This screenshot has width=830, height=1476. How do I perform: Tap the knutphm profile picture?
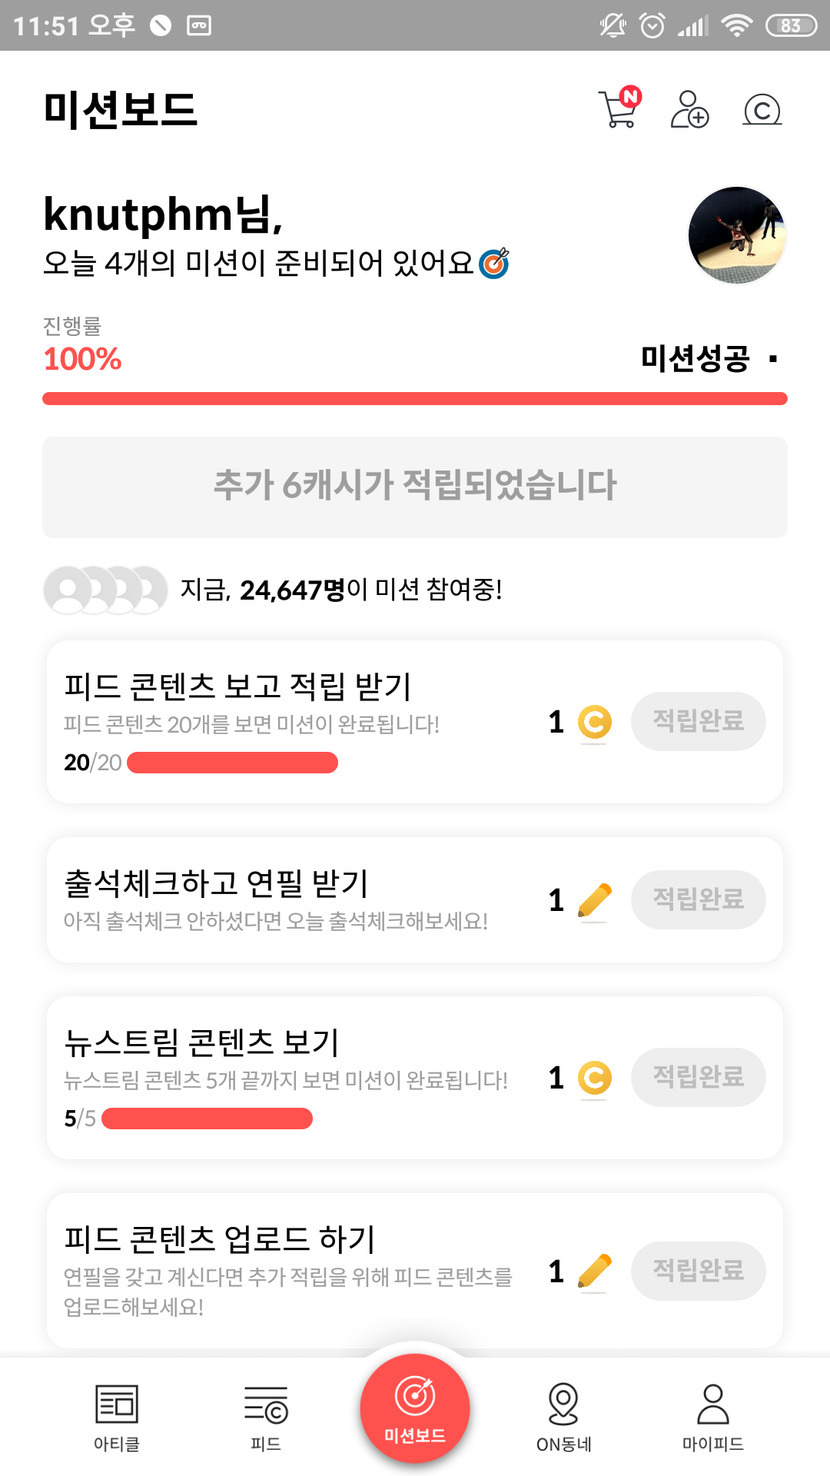(737, 235)
